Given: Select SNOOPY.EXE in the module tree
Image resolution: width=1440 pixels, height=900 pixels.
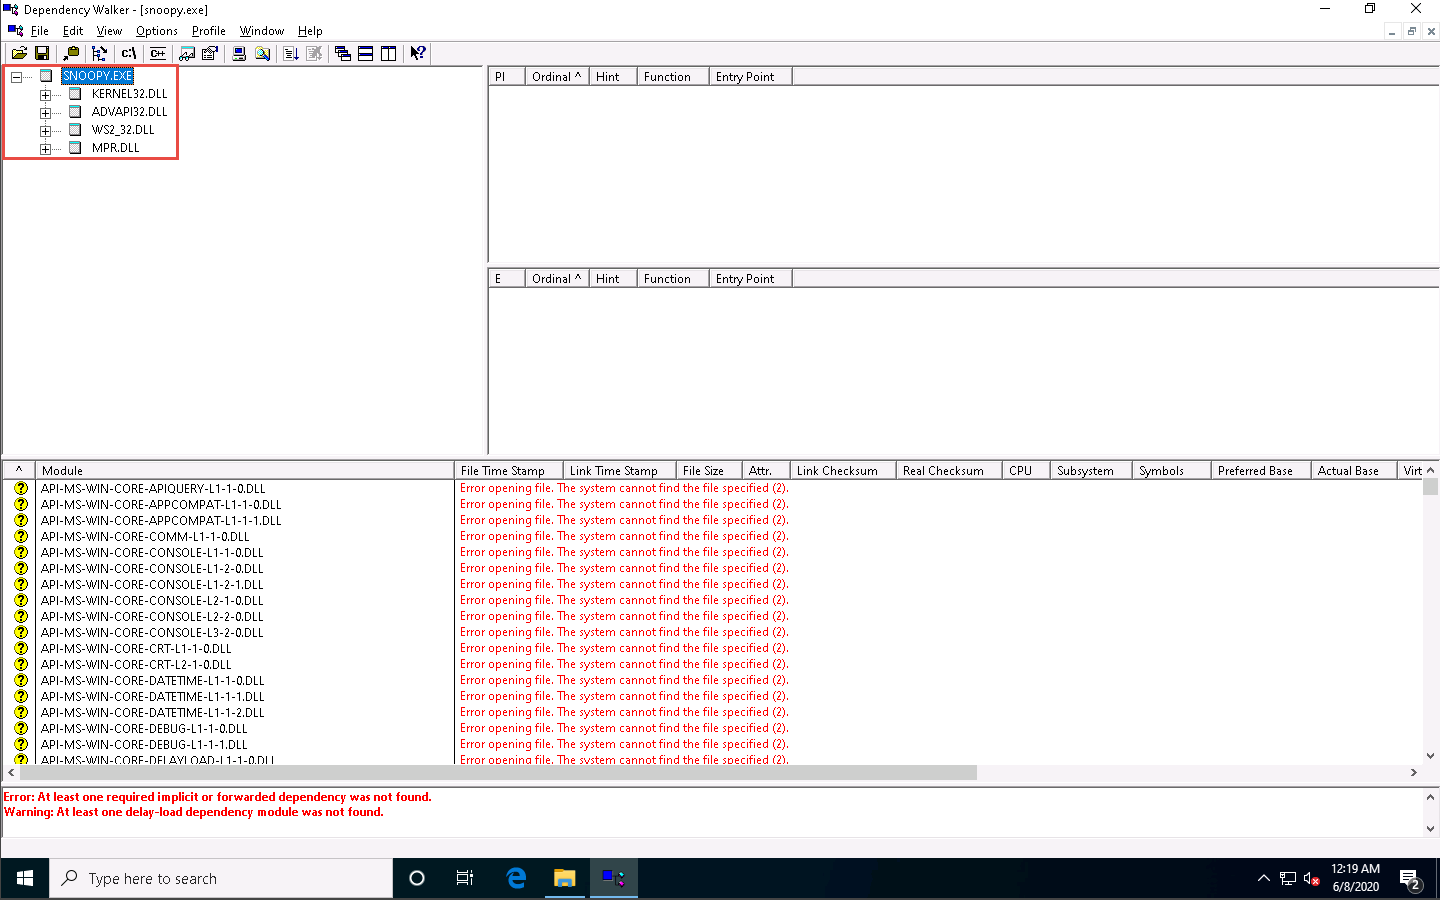Looking at the screenshot, I should 97,76.
